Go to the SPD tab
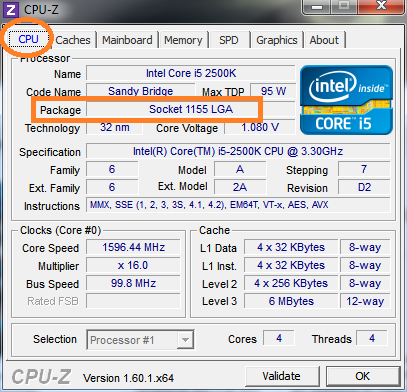 click(229, 40)
